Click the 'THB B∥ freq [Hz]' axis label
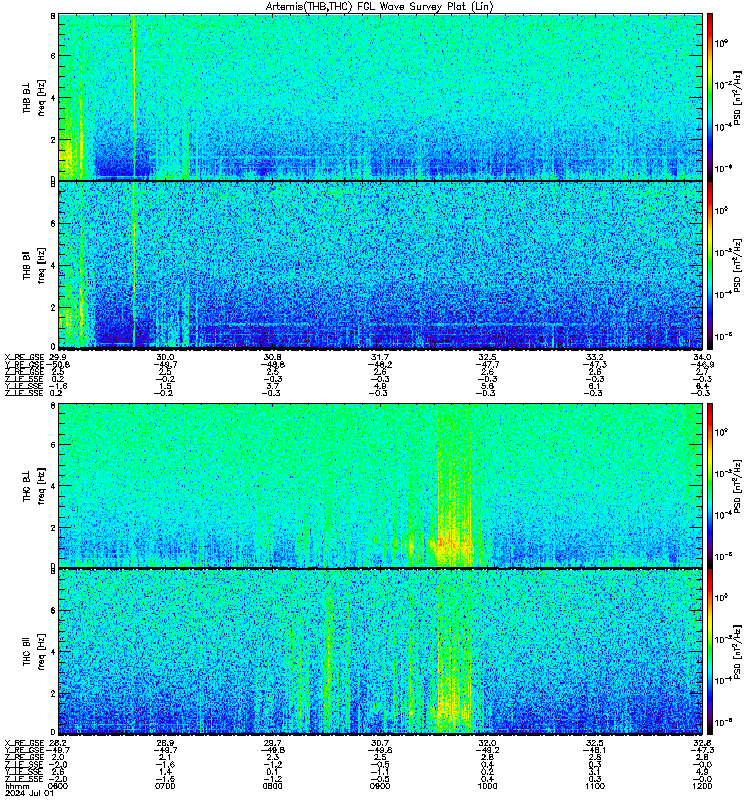The width and height of the screenshot is (750, 800). coord(34,265)
